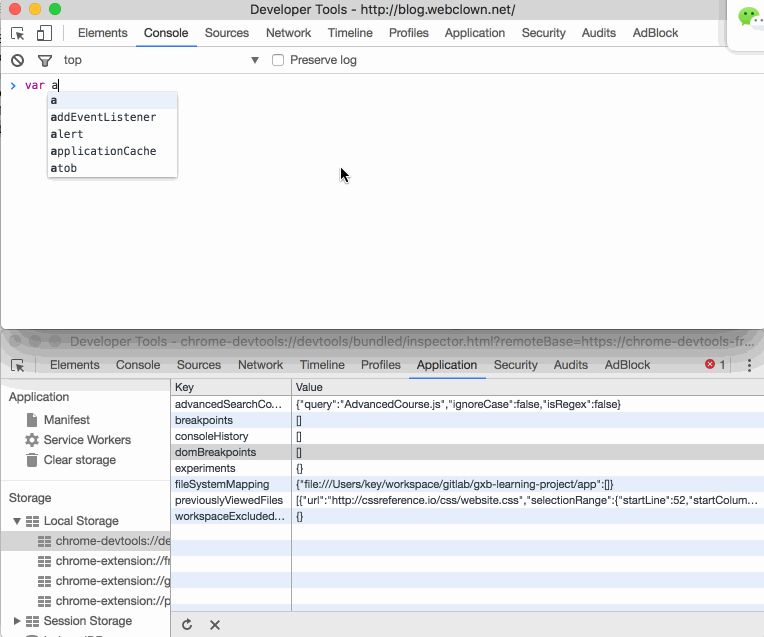Screen dimensions: 764x637
Task: Choose 'alert' autocomplete suggestion
Action: click(x=113, y=134)
